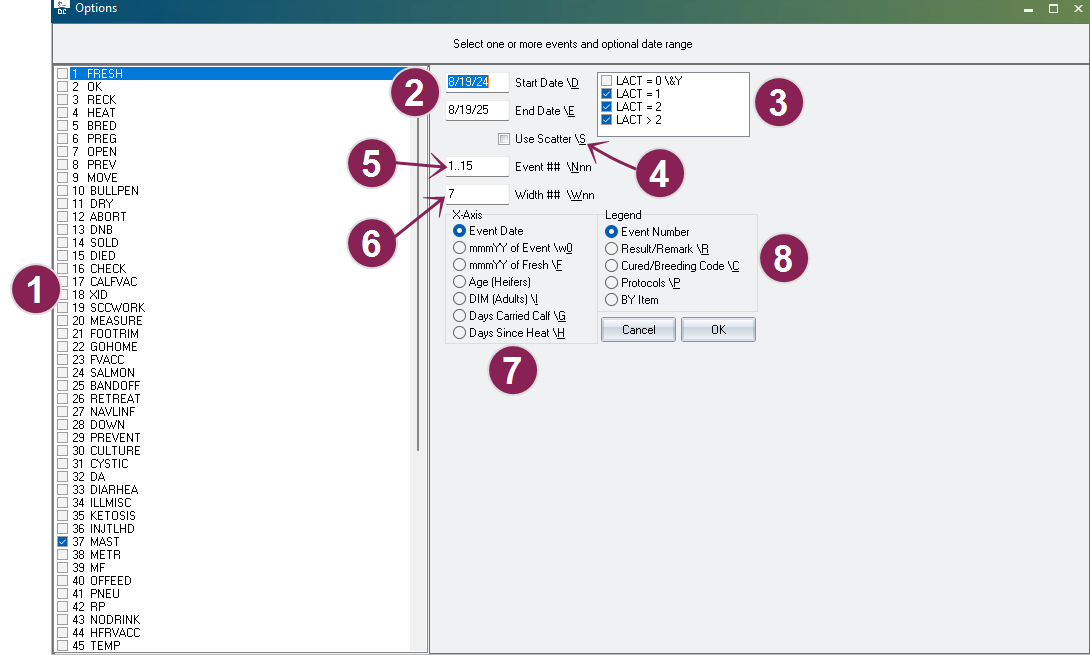The width and height of the screenshot is (1090, 655).
Task: Uncheck the LACT > 2 option
Action: (607, 120)
